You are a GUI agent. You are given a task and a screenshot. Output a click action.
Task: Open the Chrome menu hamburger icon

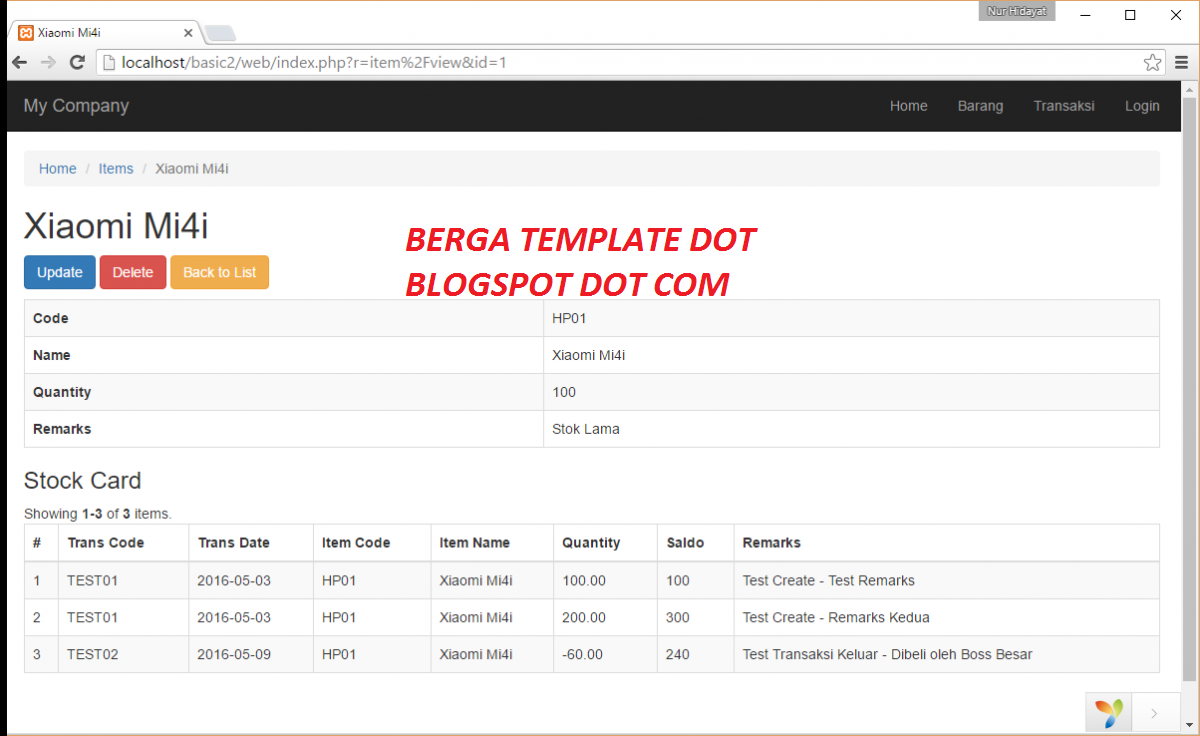[x=1181, y=62]
